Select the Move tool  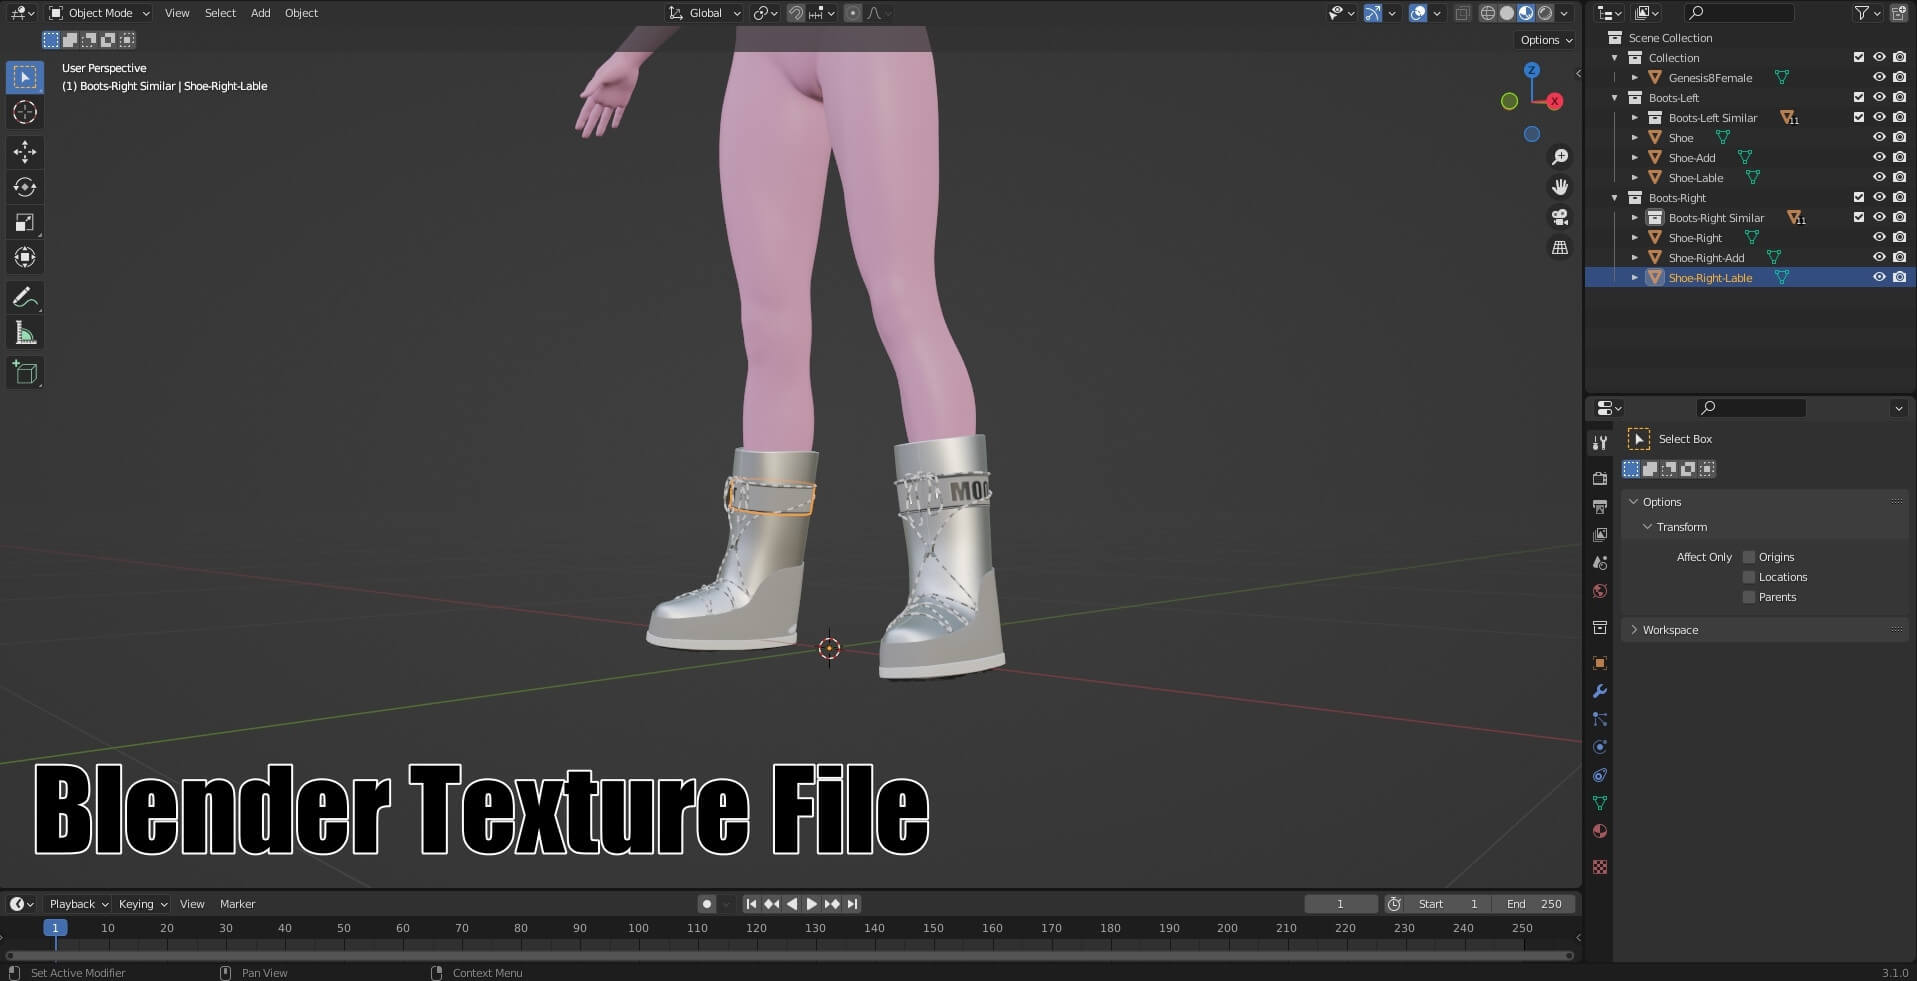pos(25,152)
